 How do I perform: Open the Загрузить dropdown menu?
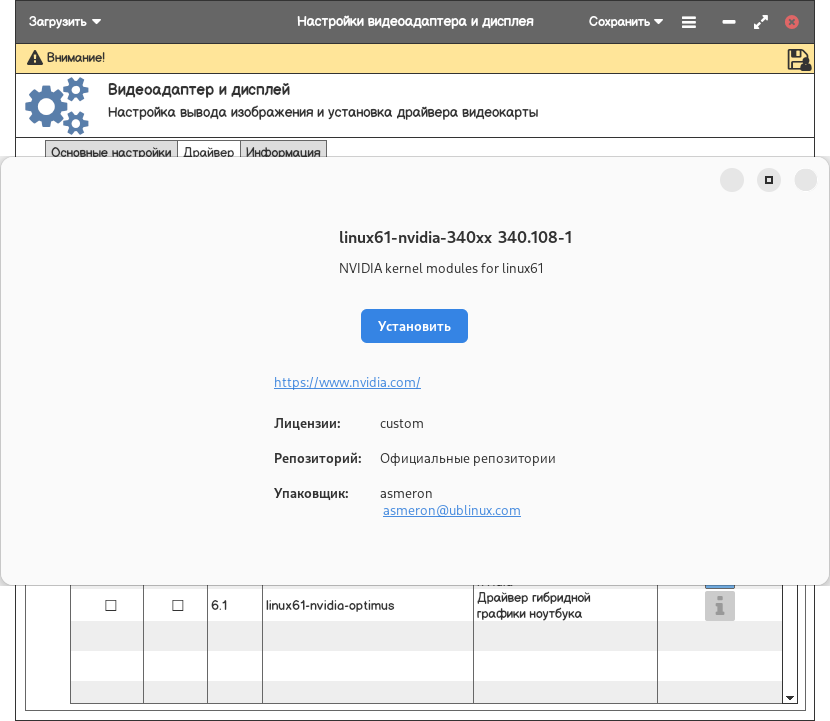tap(65, 22)
